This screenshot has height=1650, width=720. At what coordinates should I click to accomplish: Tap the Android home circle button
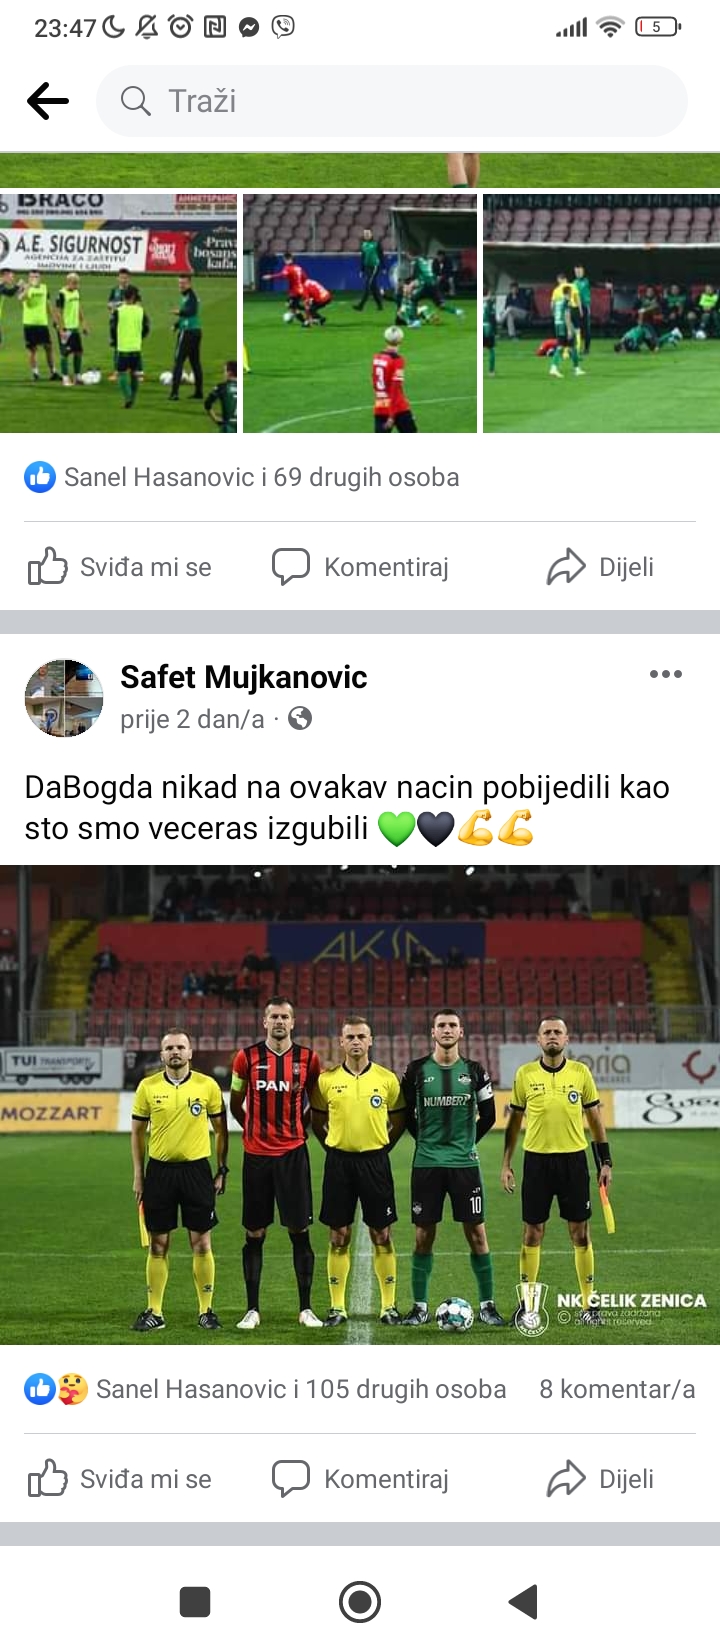pyautogui.click(x=360, y=1602)
